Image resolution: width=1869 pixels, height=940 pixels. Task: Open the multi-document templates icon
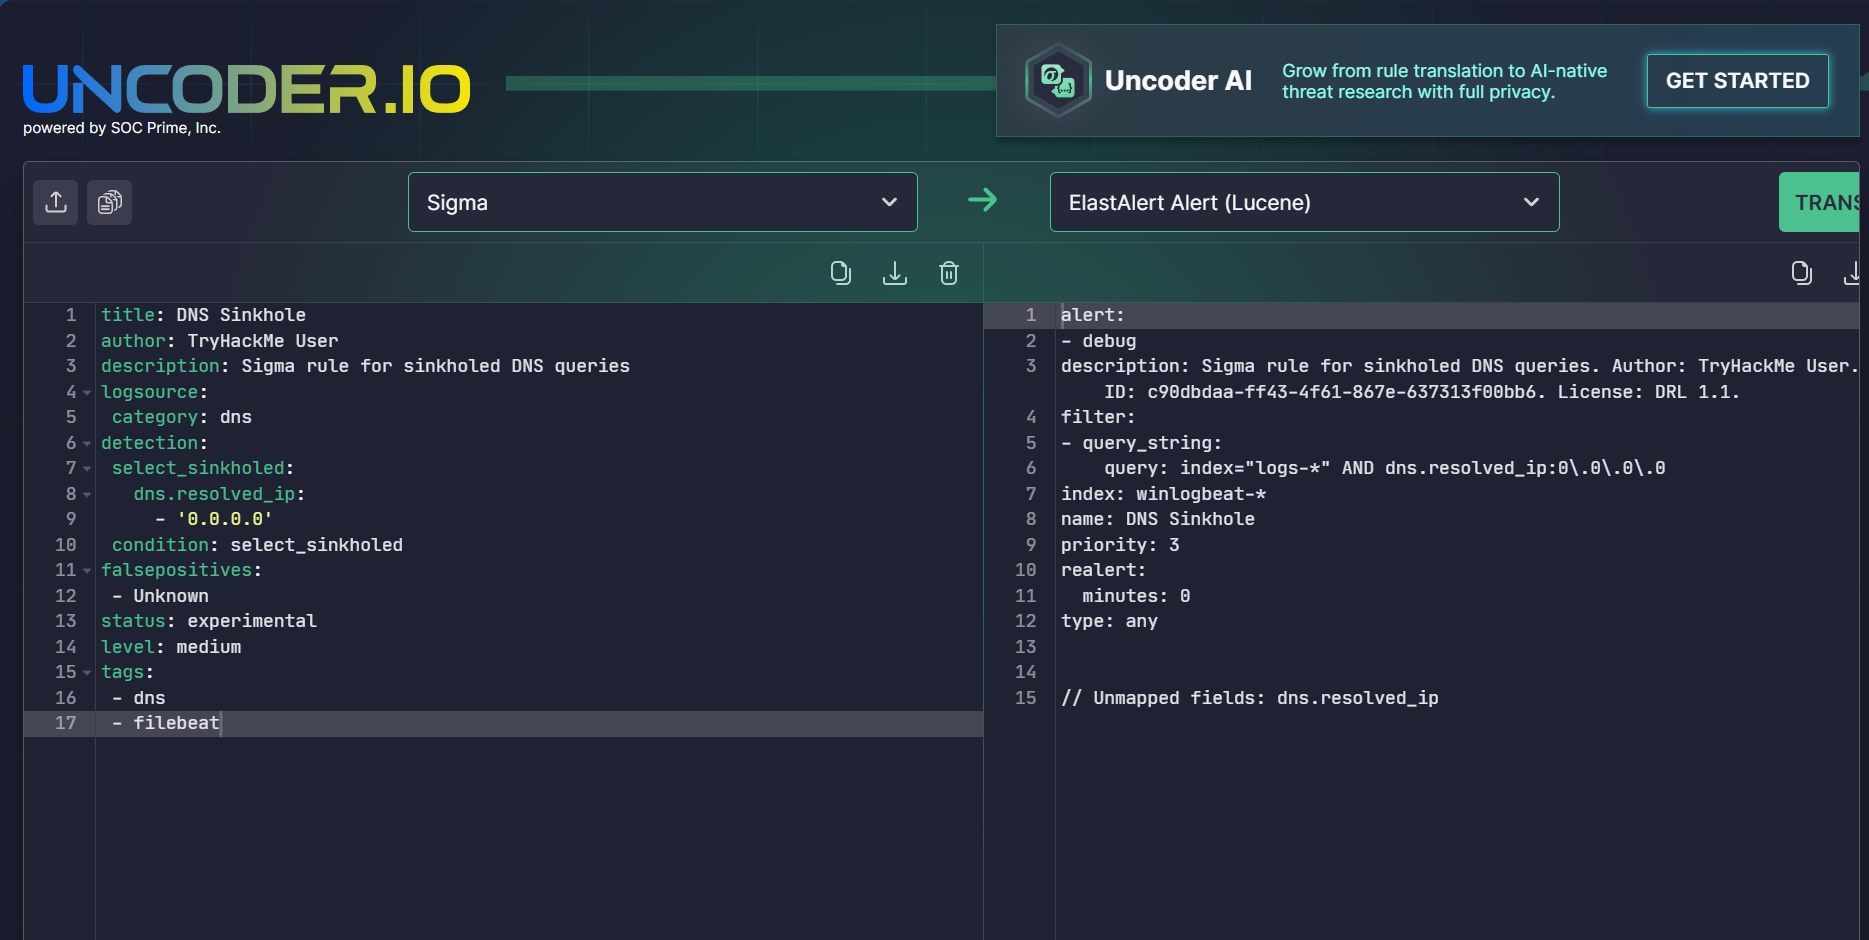[x=109, y=202]
